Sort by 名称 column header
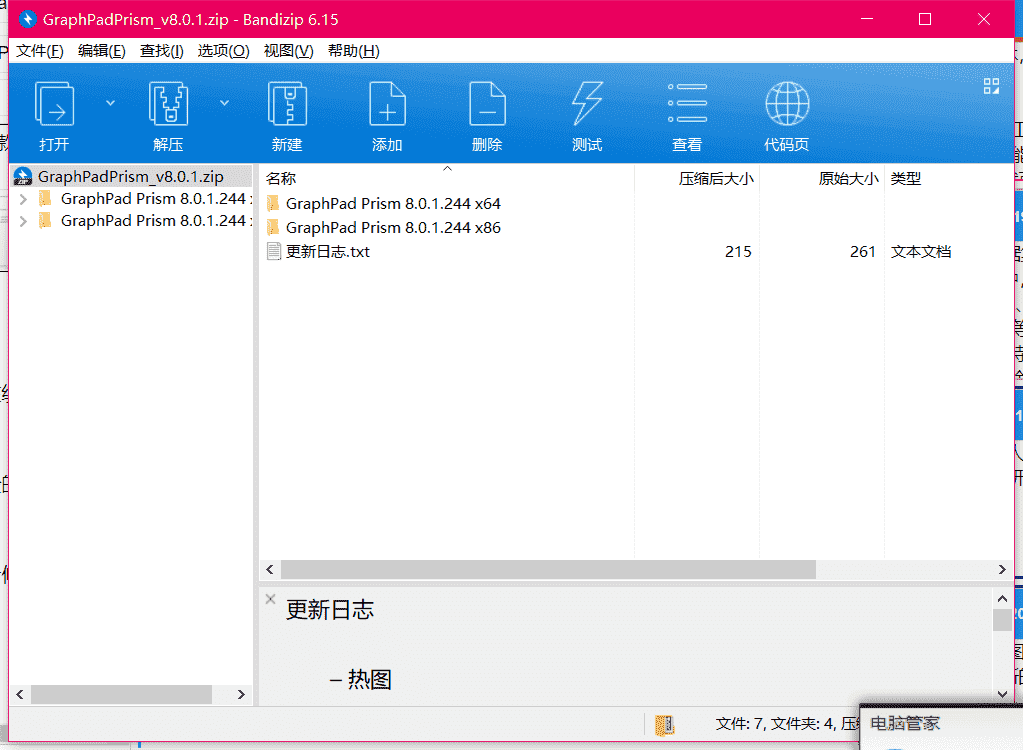This screenshot has width=1023, height=750. [281, 178]
